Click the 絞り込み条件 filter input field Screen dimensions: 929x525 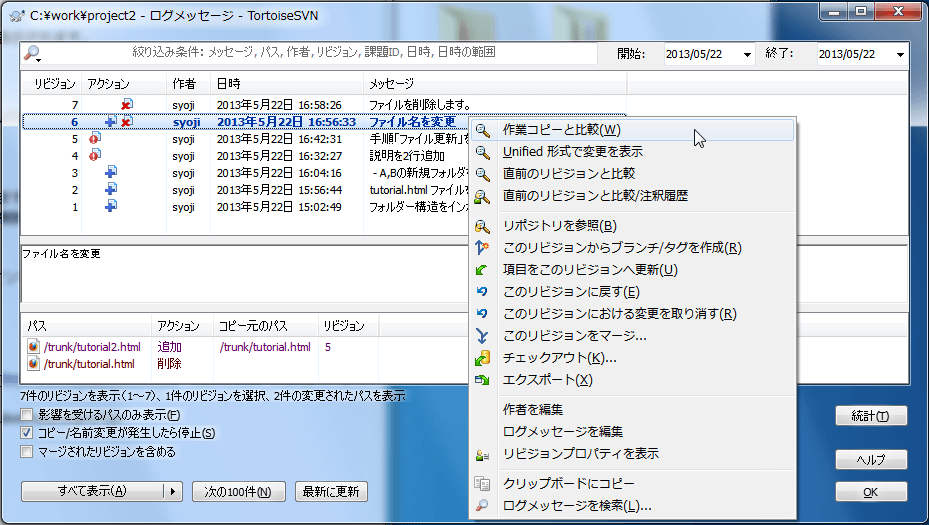pos(320,53)
